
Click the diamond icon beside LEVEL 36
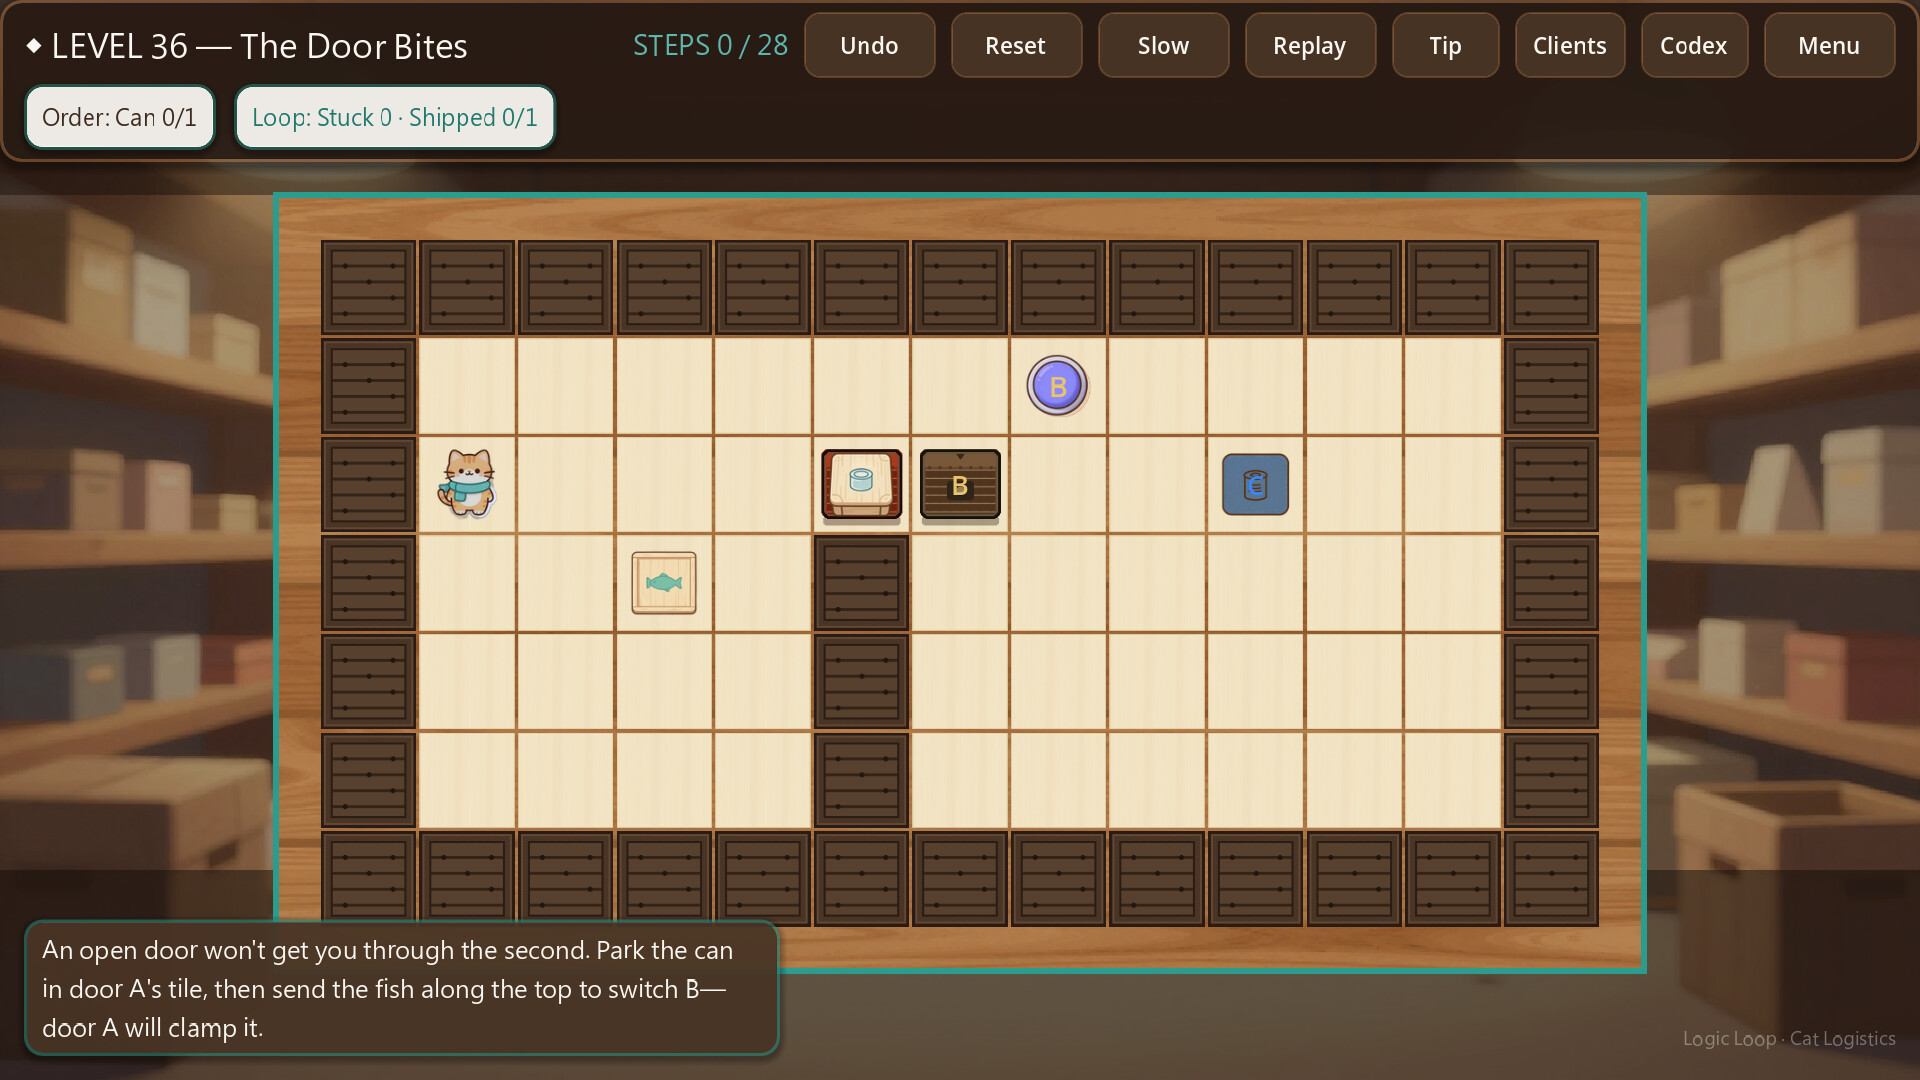click(34, 46)
